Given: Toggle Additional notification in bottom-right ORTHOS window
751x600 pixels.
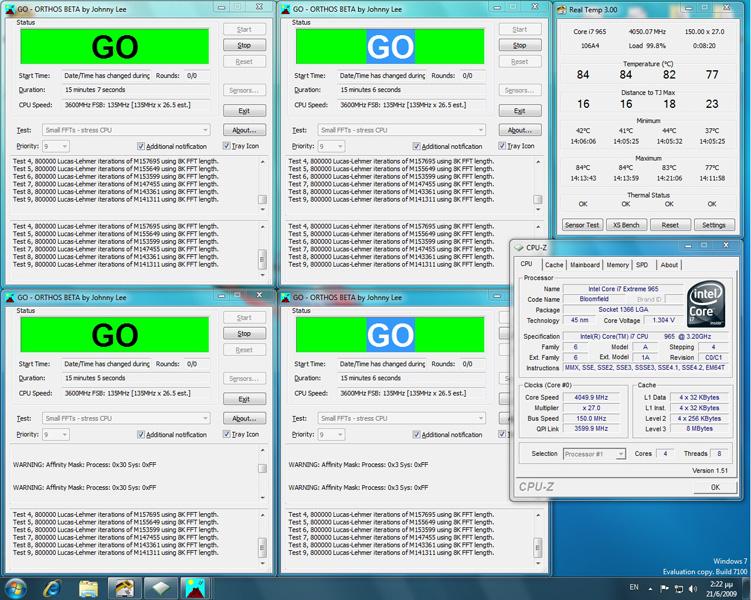Looking at the screenshot, I should coord(416,434).
